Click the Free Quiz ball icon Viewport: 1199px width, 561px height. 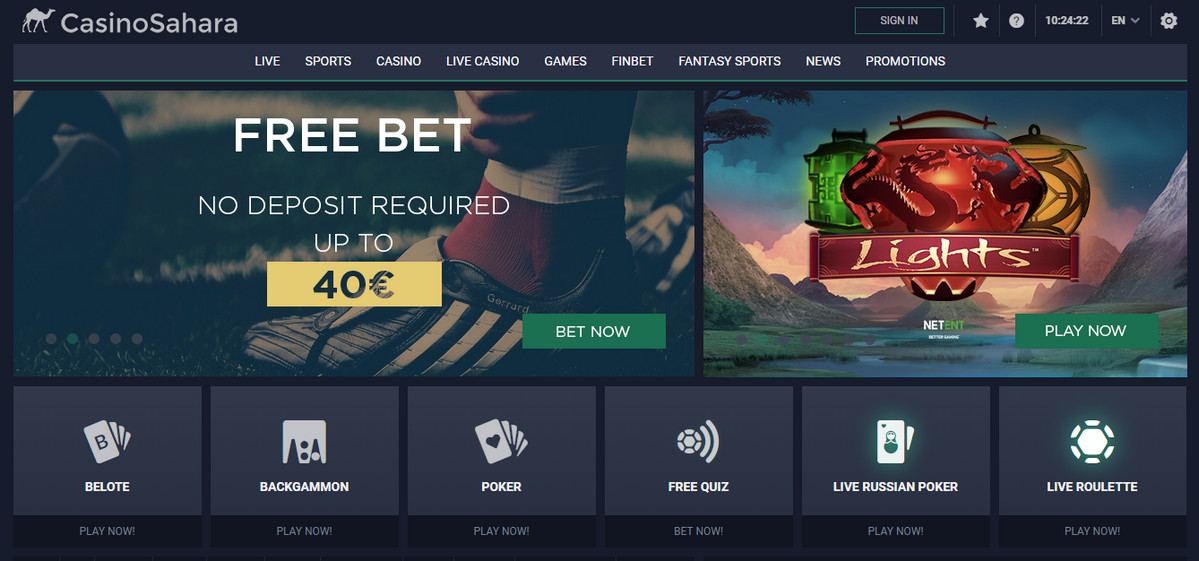tap(698, 441)
